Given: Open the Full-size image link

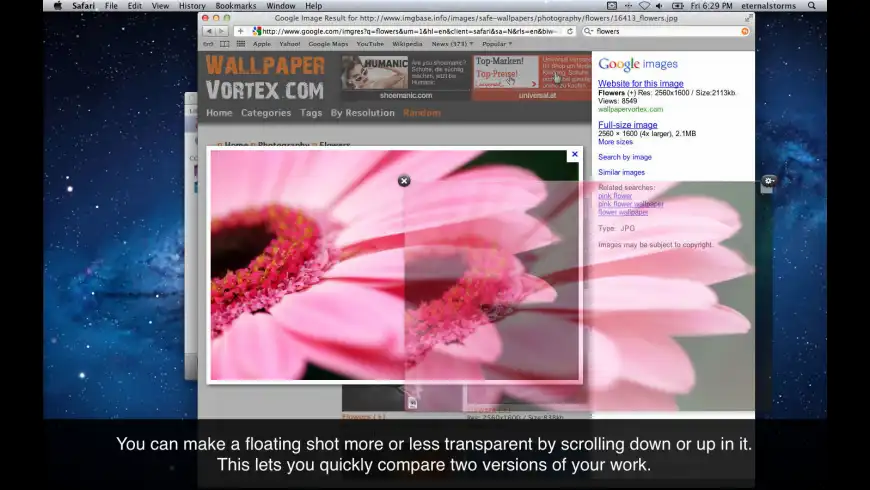Looking at the screenshot, I should [x=628, y=125].
